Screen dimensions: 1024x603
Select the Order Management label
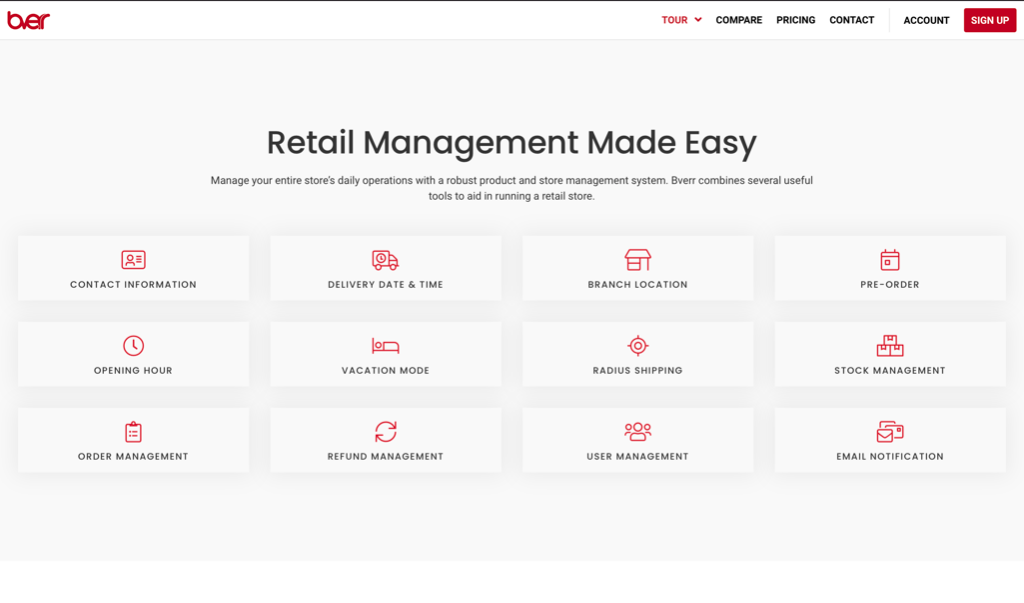pyautogui.click(x=133, y=456)
